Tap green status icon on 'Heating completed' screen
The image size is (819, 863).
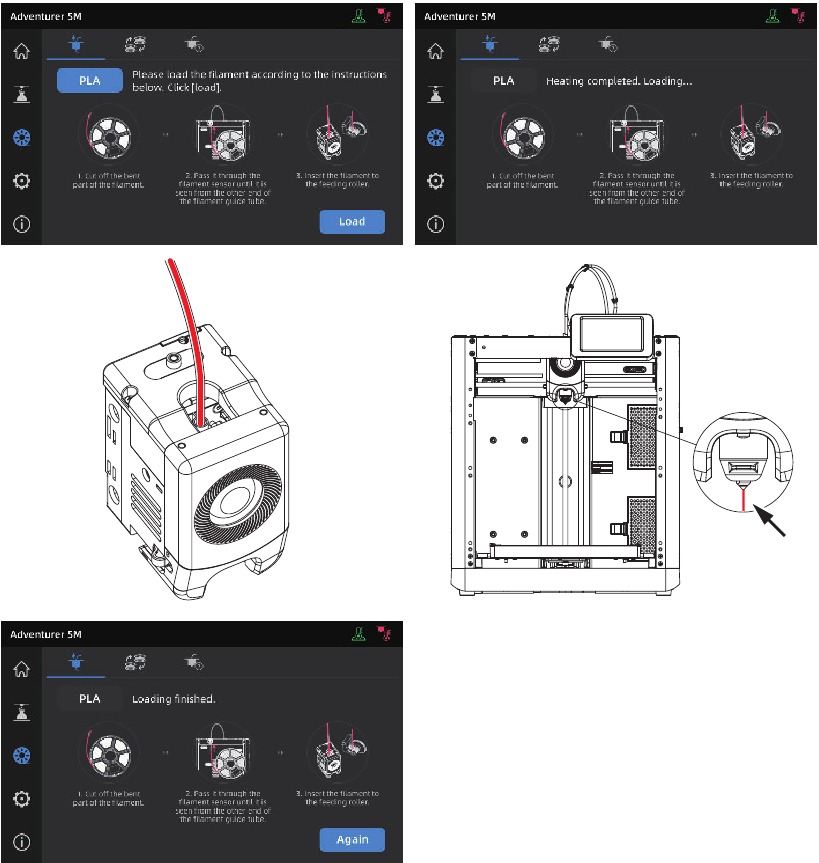(x=773, y=16)
